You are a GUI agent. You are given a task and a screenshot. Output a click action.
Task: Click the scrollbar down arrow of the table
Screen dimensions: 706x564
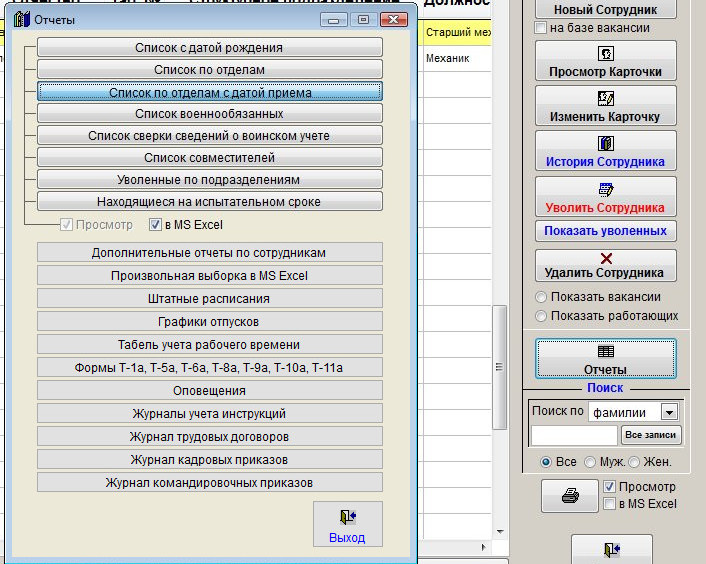[x=500, y=532]
